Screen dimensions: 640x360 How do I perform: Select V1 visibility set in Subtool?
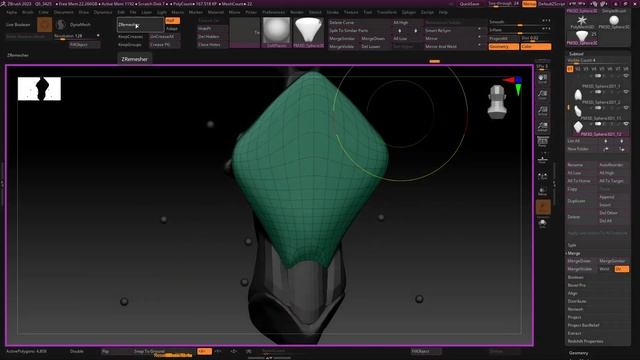tap(570, 69)
